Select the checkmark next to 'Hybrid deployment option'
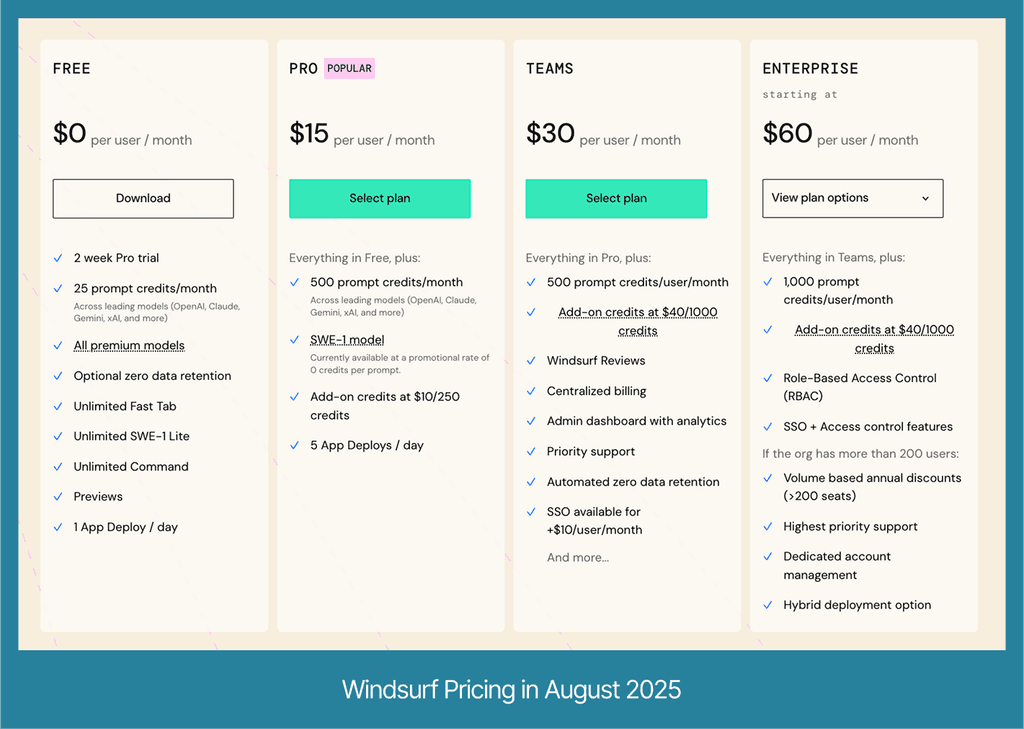The height and width of the screenshot is (729, 1024). (767, 605)
